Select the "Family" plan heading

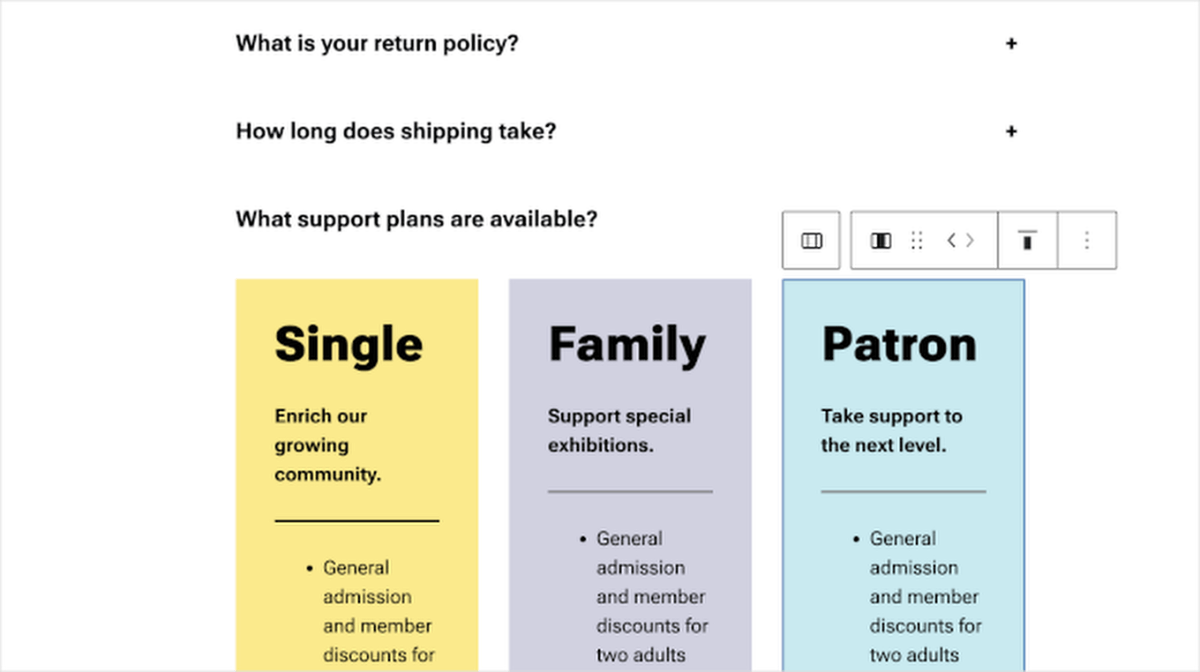(x=626, y=344)
